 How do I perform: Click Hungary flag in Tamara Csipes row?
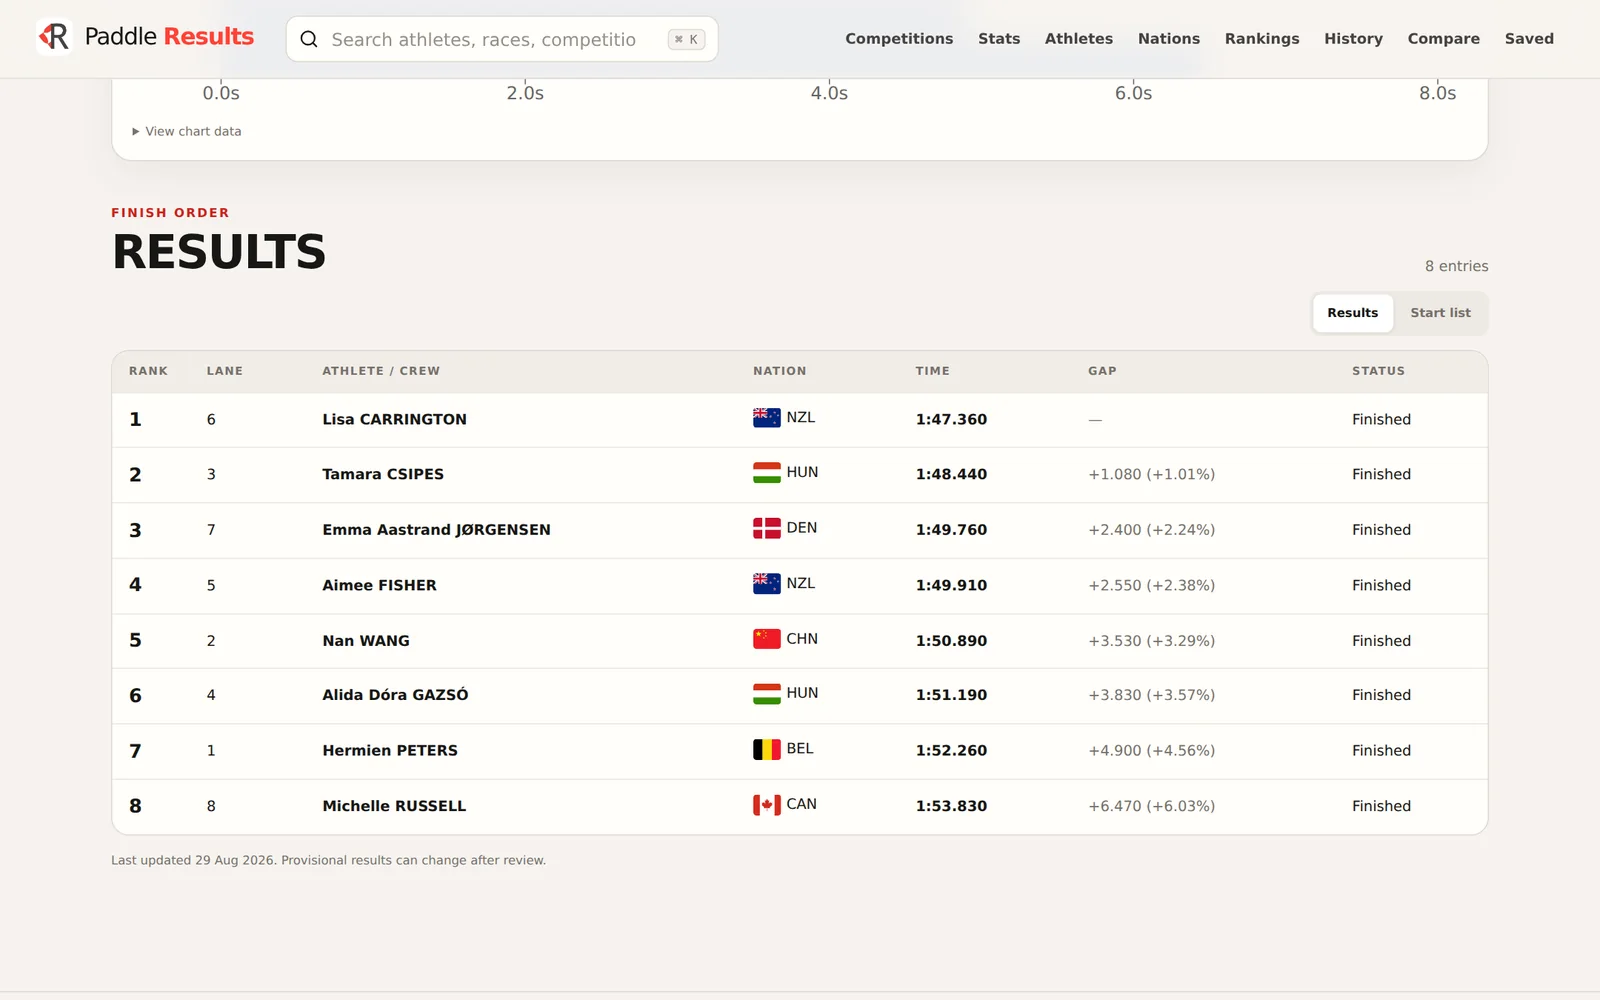pyautogui.click(x=767, y=473)
